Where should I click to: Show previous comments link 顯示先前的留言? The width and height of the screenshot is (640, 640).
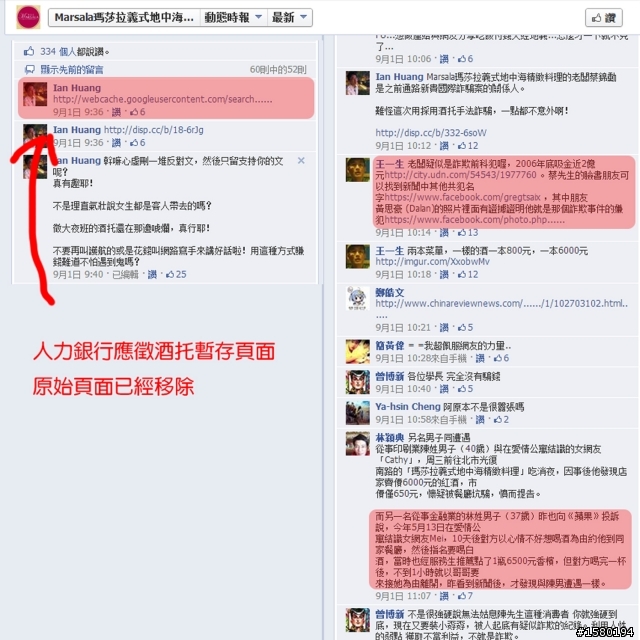click(72, 70)
